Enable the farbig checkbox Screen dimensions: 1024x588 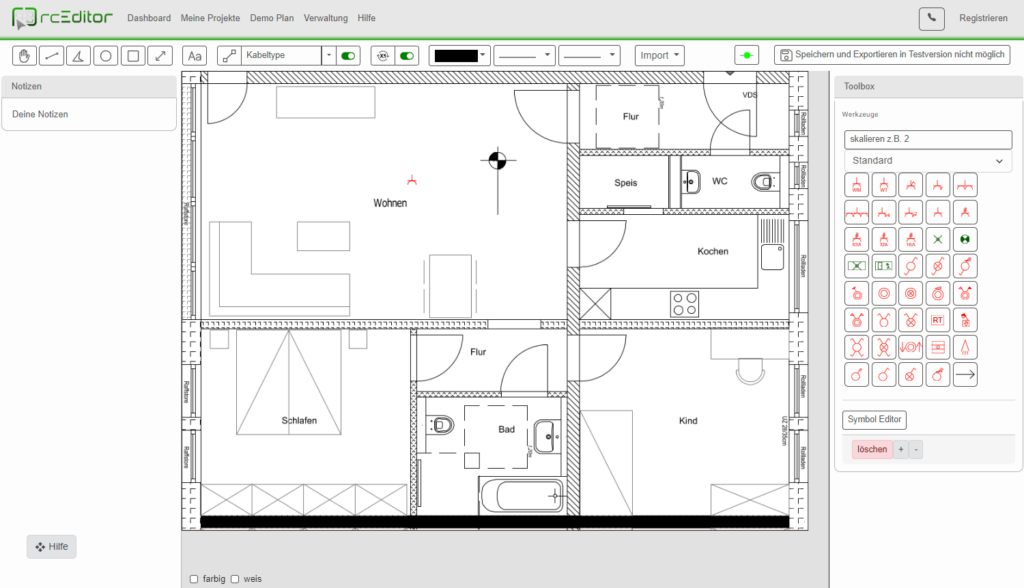click(193, 579)
